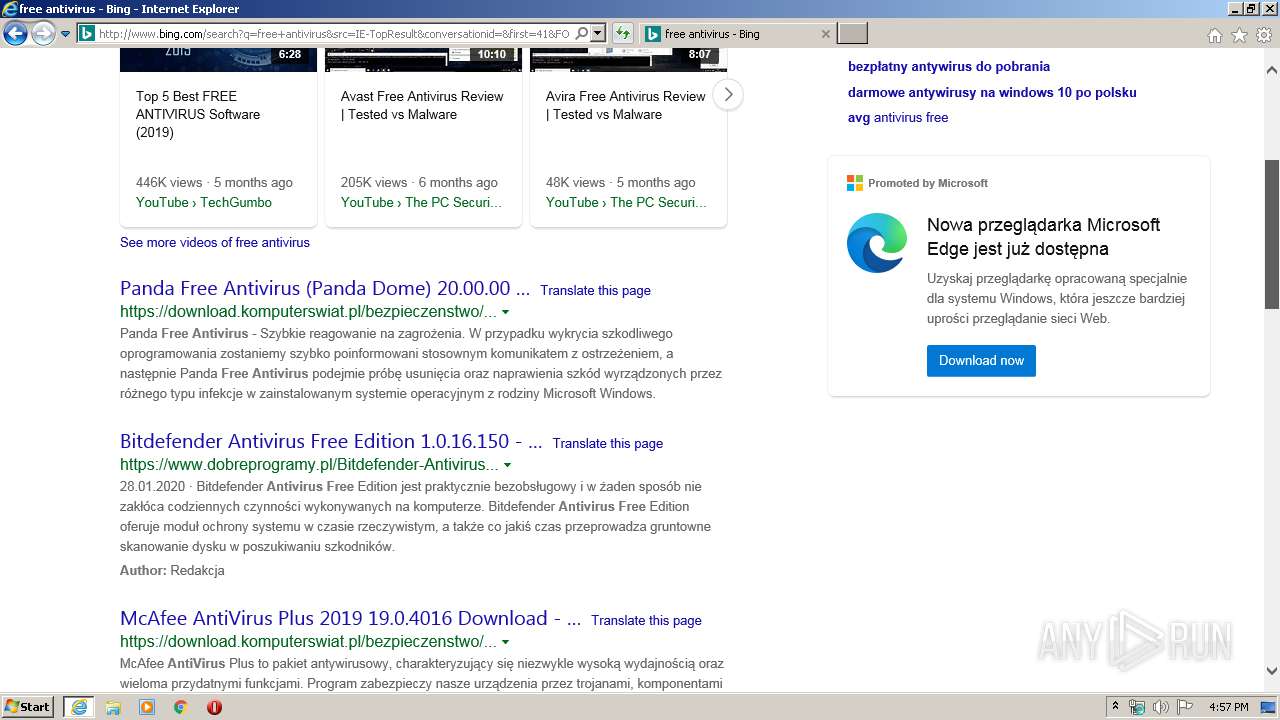Open a new tab with the blank tab button
Viewport: 1280px width, 720px height.
(852, 34)
